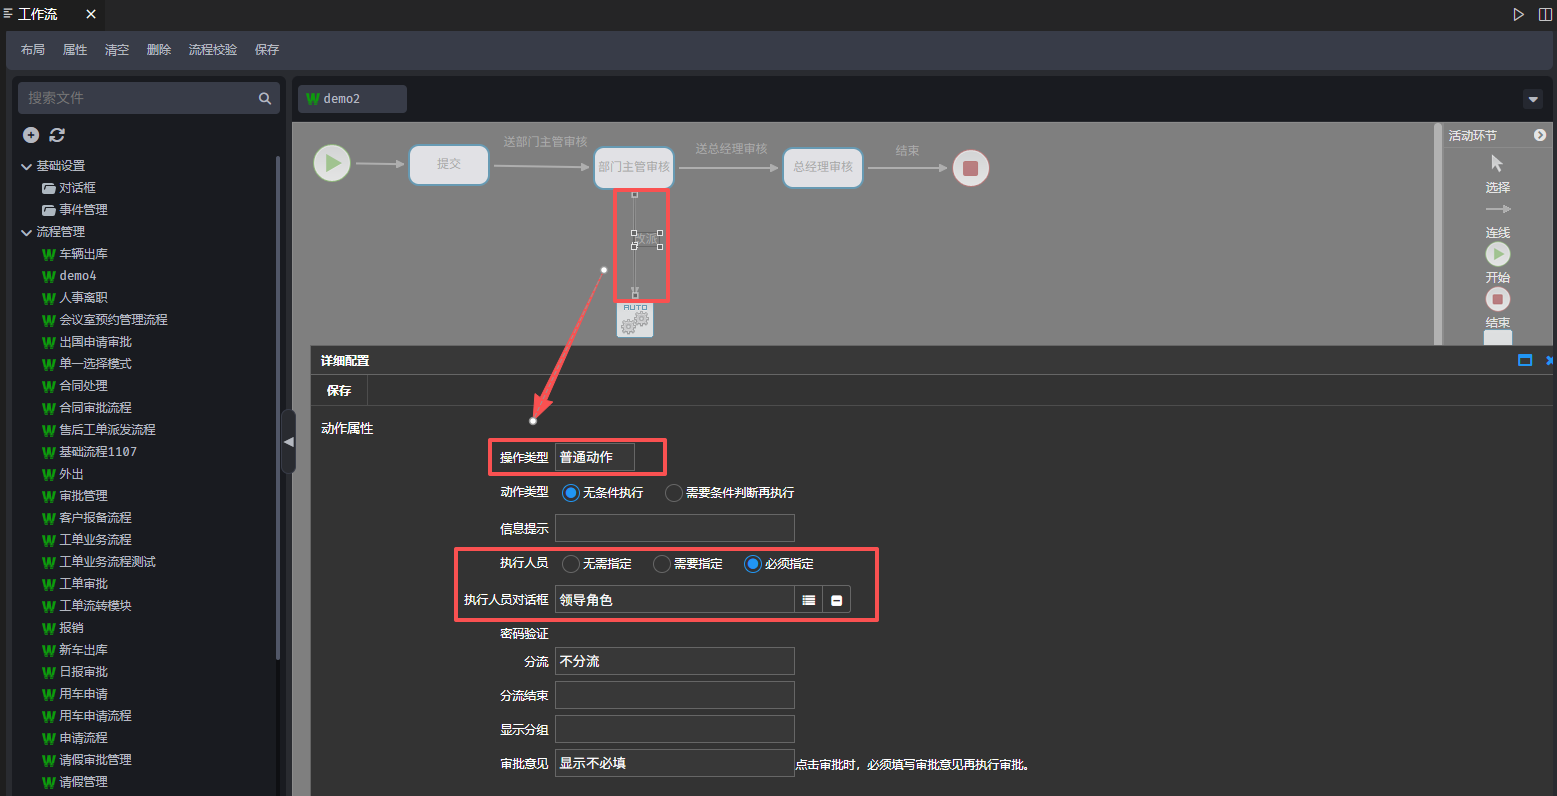1557x796 pixels.
Task: Open the 操作类型 dropdown showing 普通动作
Action: pos(595,458)
